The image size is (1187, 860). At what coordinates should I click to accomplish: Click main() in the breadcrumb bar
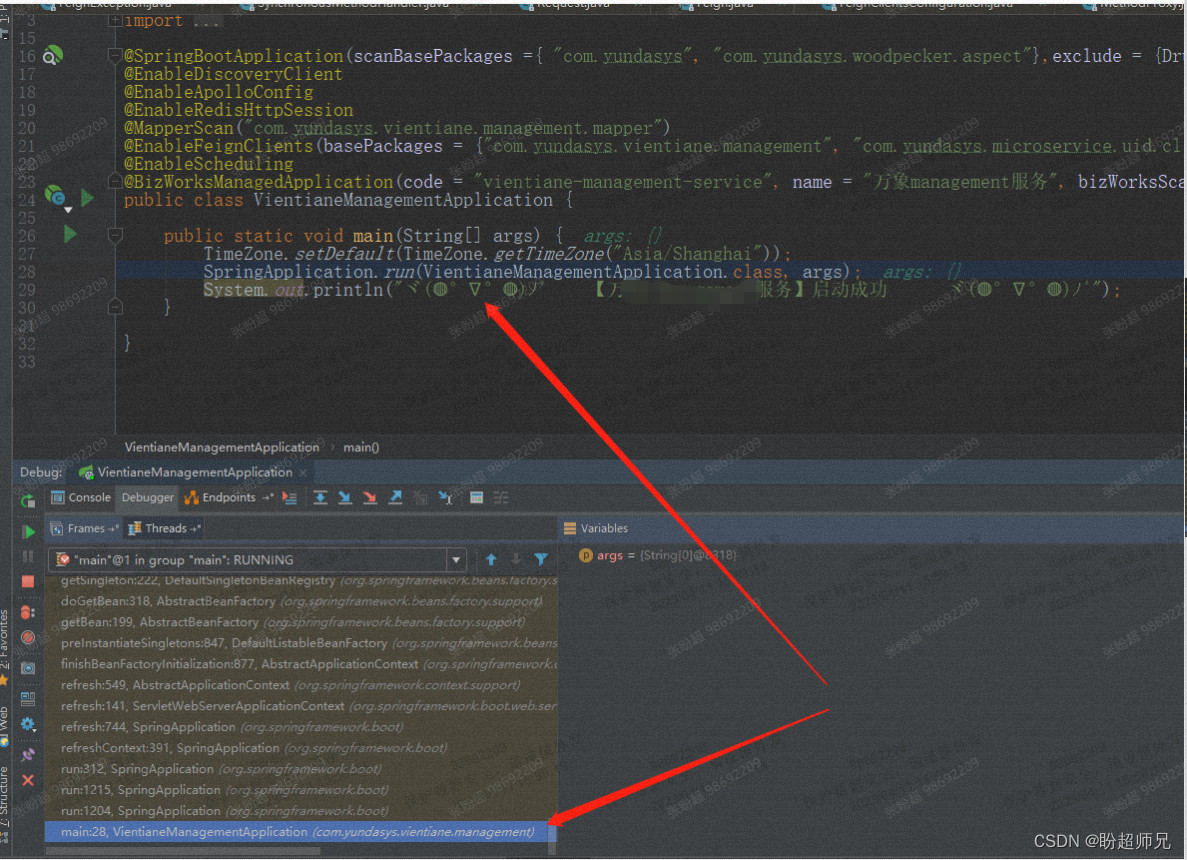361,447
